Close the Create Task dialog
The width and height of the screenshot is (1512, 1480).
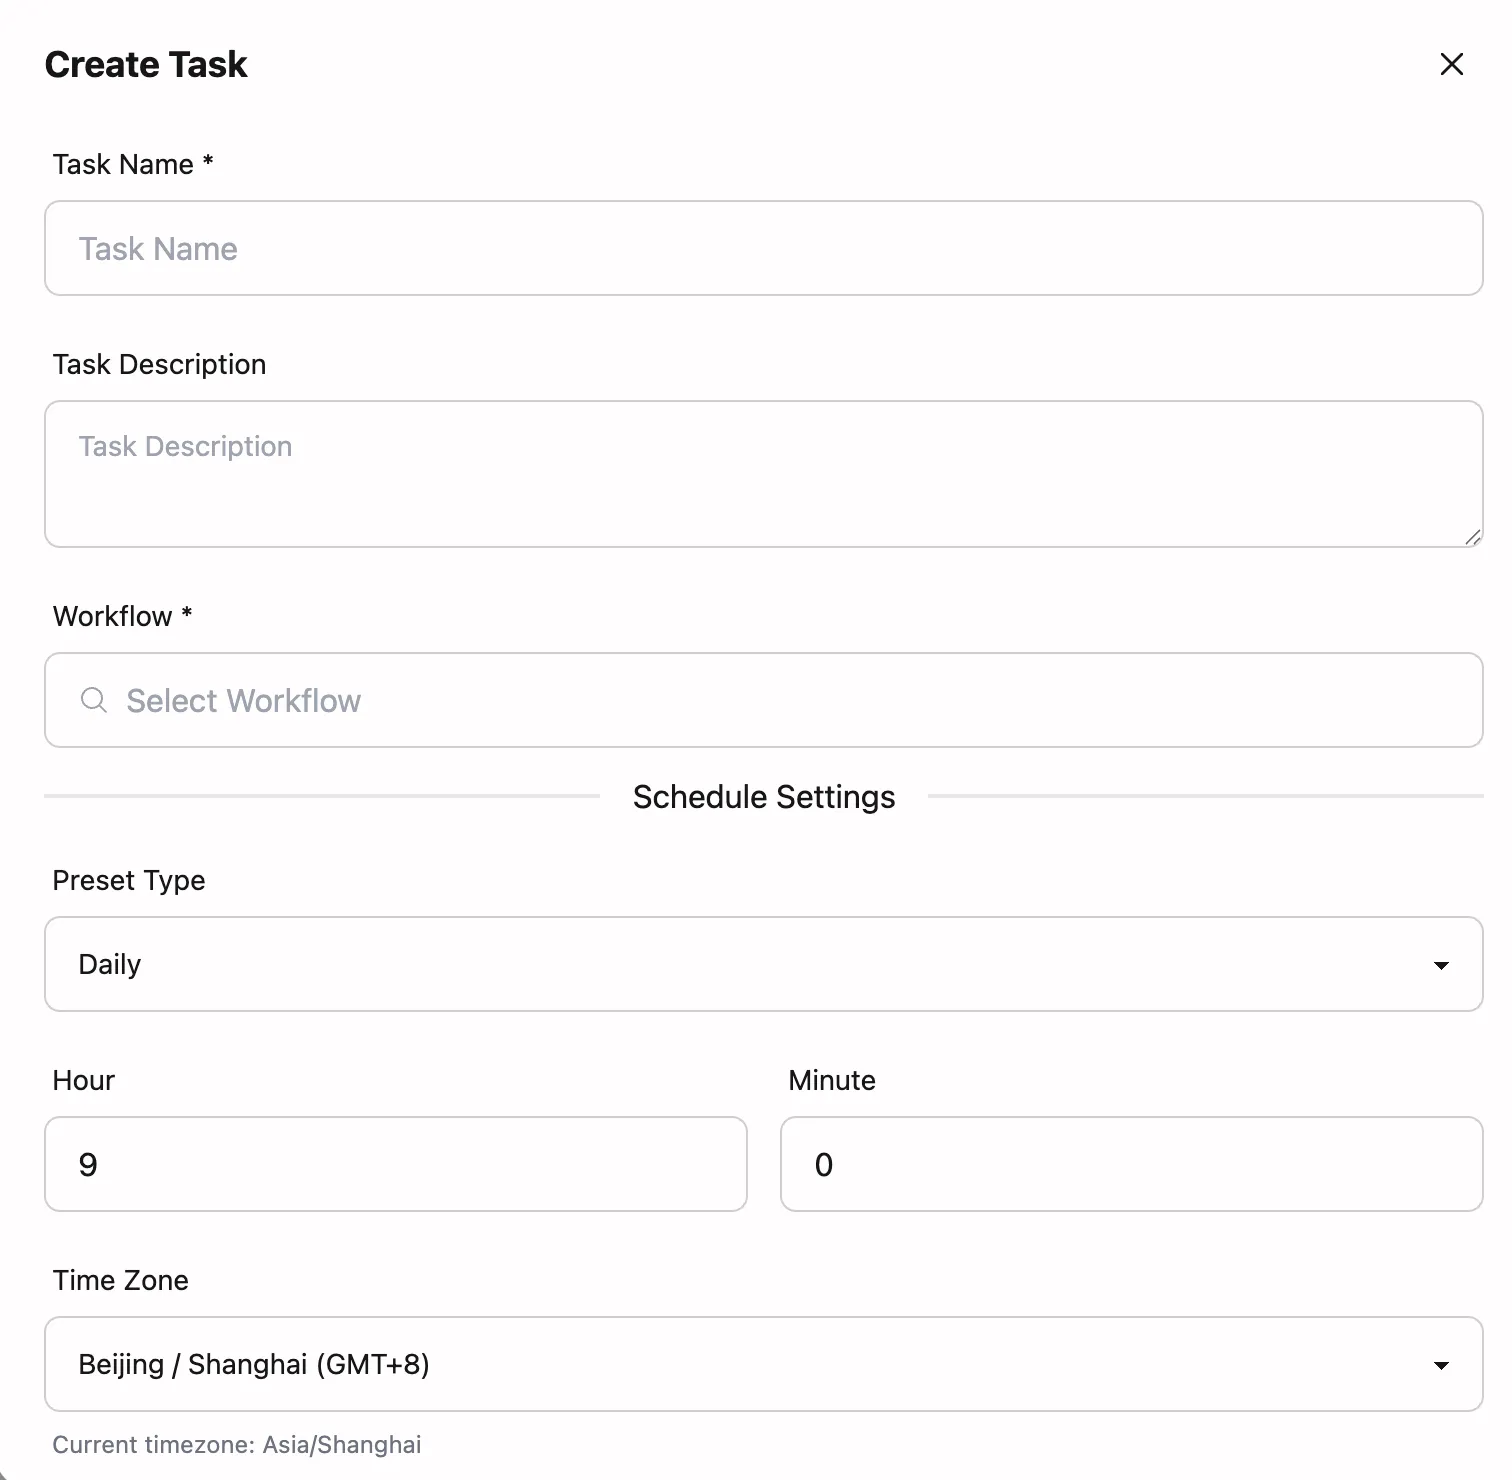point(1451,64)
